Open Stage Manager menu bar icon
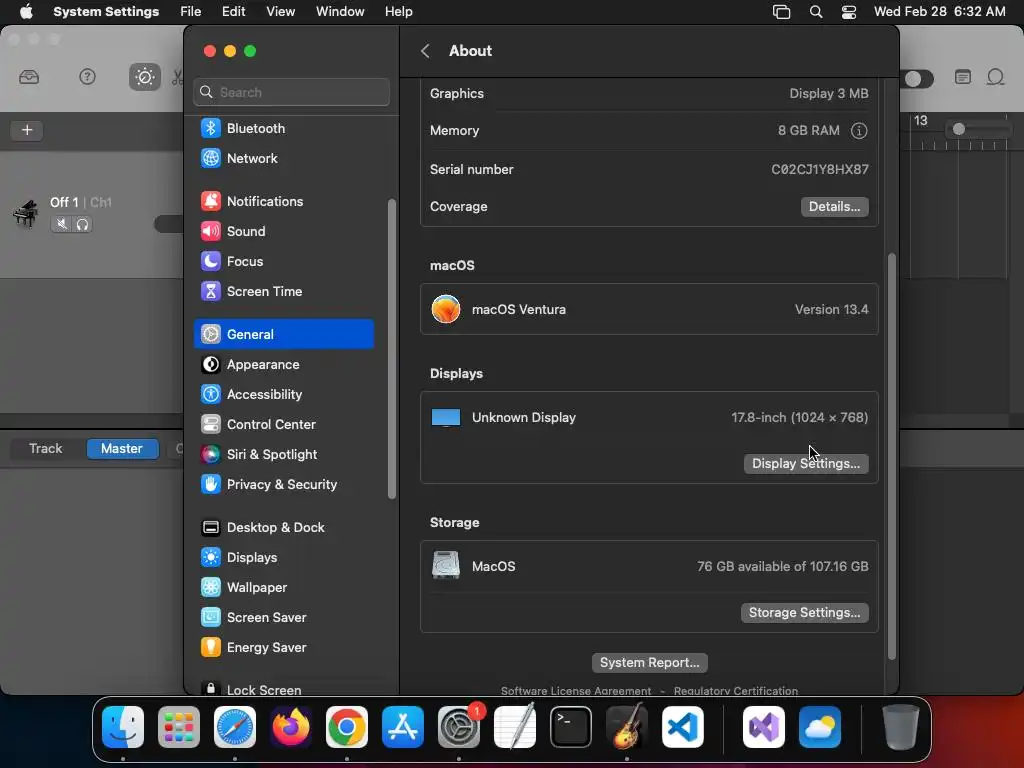This screenshot has height=768, width=1024. (x=781, y=12)
